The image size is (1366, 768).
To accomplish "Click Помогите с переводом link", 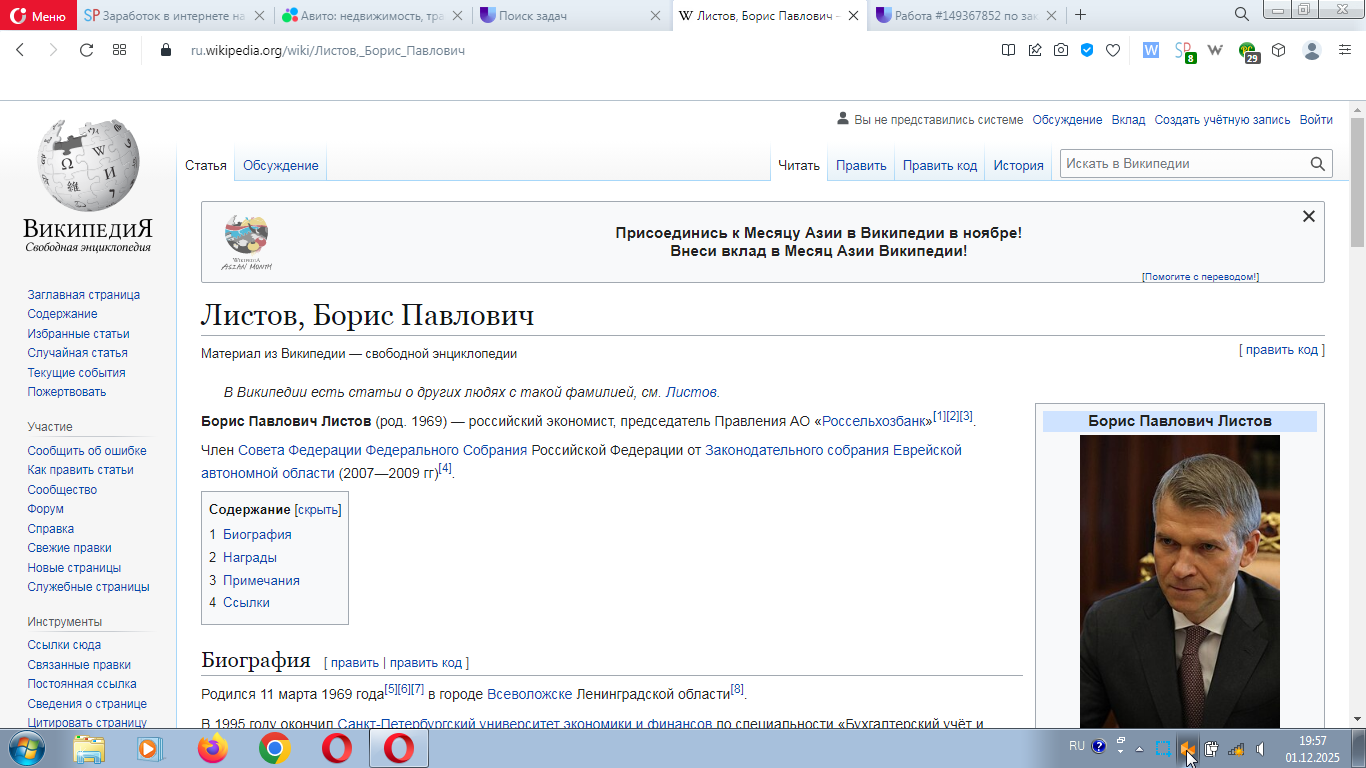I will [x=1200, y=277].
